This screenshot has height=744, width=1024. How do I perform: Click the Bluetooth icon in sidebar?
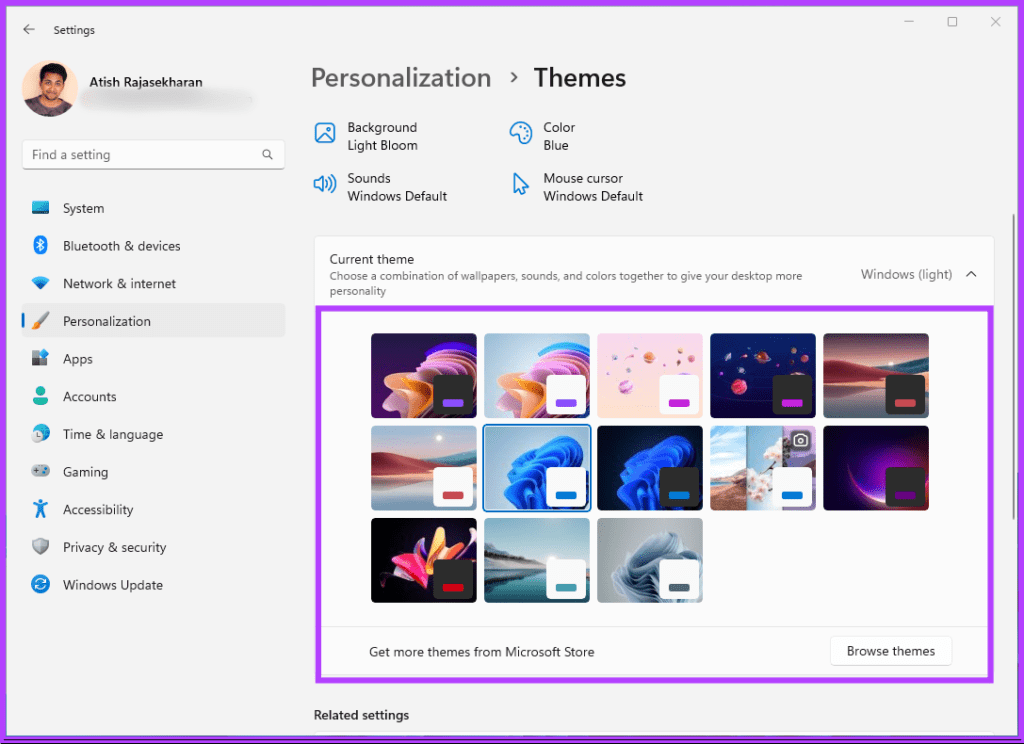pyautogui.click(x=40, y=246)
